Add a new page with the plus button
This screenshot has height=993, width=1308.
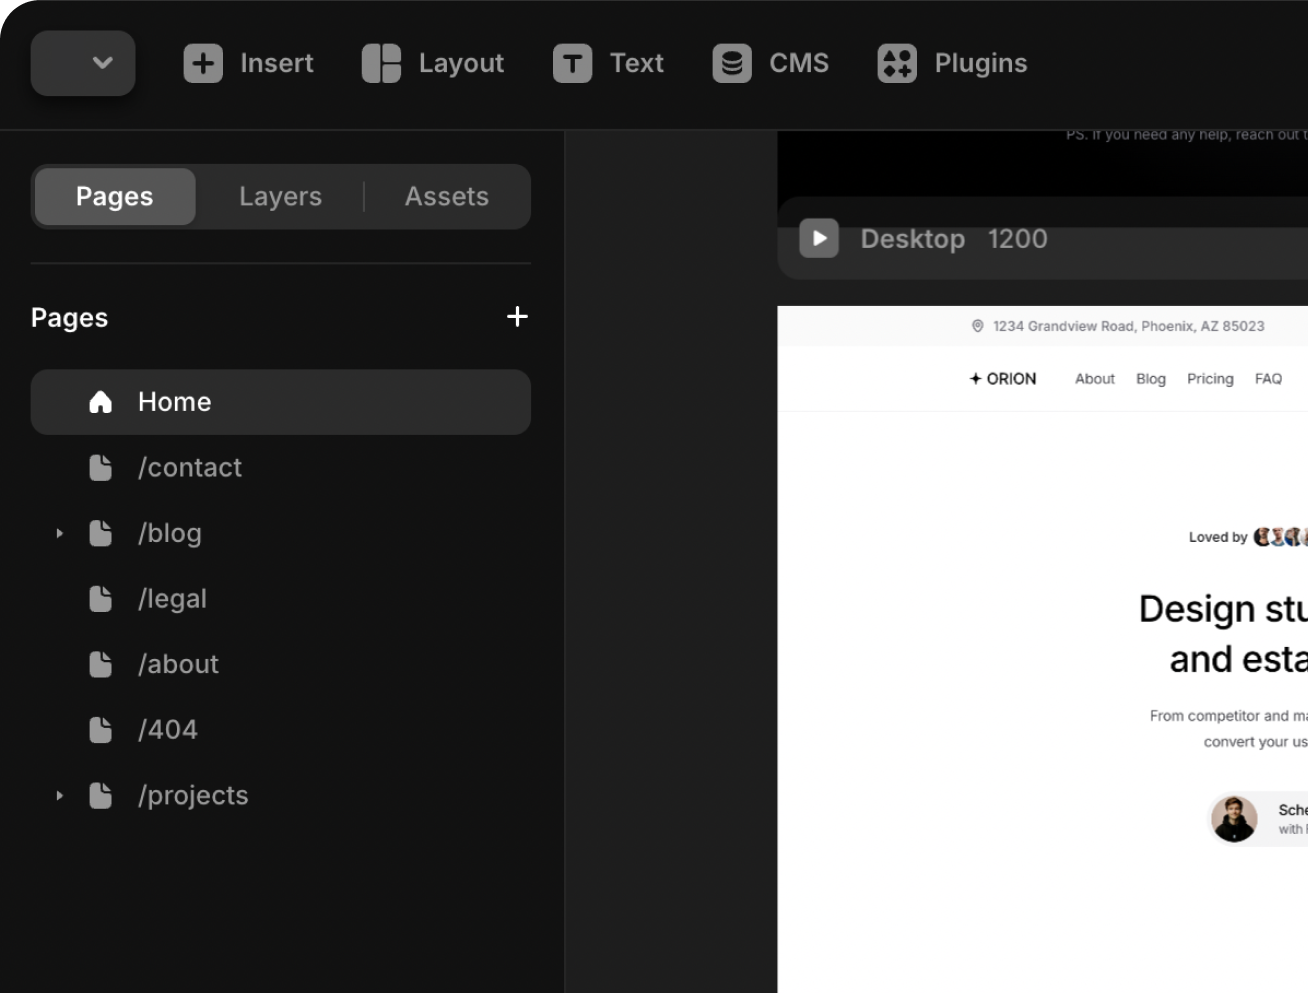(517, 316)
